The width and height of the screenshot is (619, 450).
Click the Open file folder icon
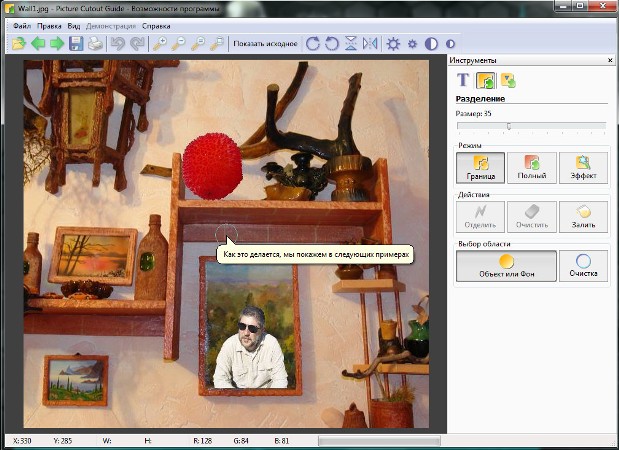[x=18, y=44]
